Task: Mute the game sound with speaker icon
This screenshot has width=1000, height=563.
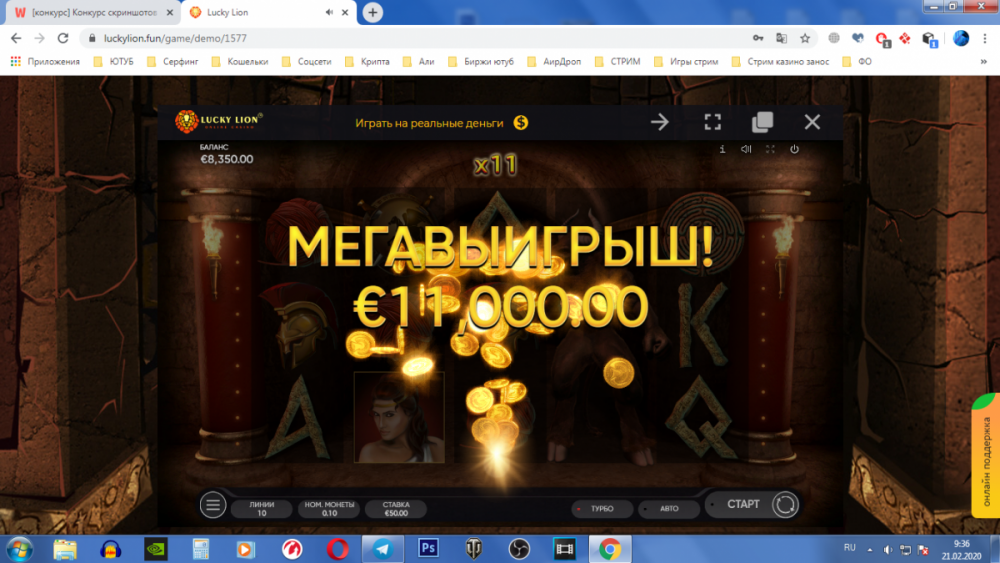Action: (746, 149)
